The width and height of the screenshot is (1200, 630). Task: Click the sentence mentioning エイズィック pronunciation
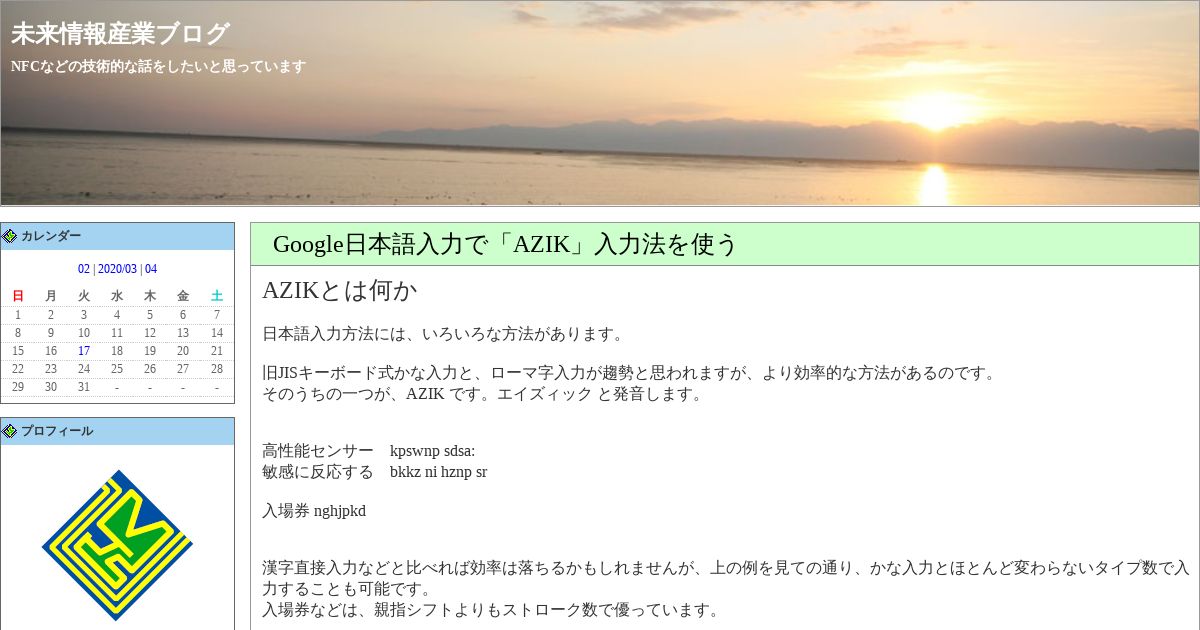pos(483,394)
